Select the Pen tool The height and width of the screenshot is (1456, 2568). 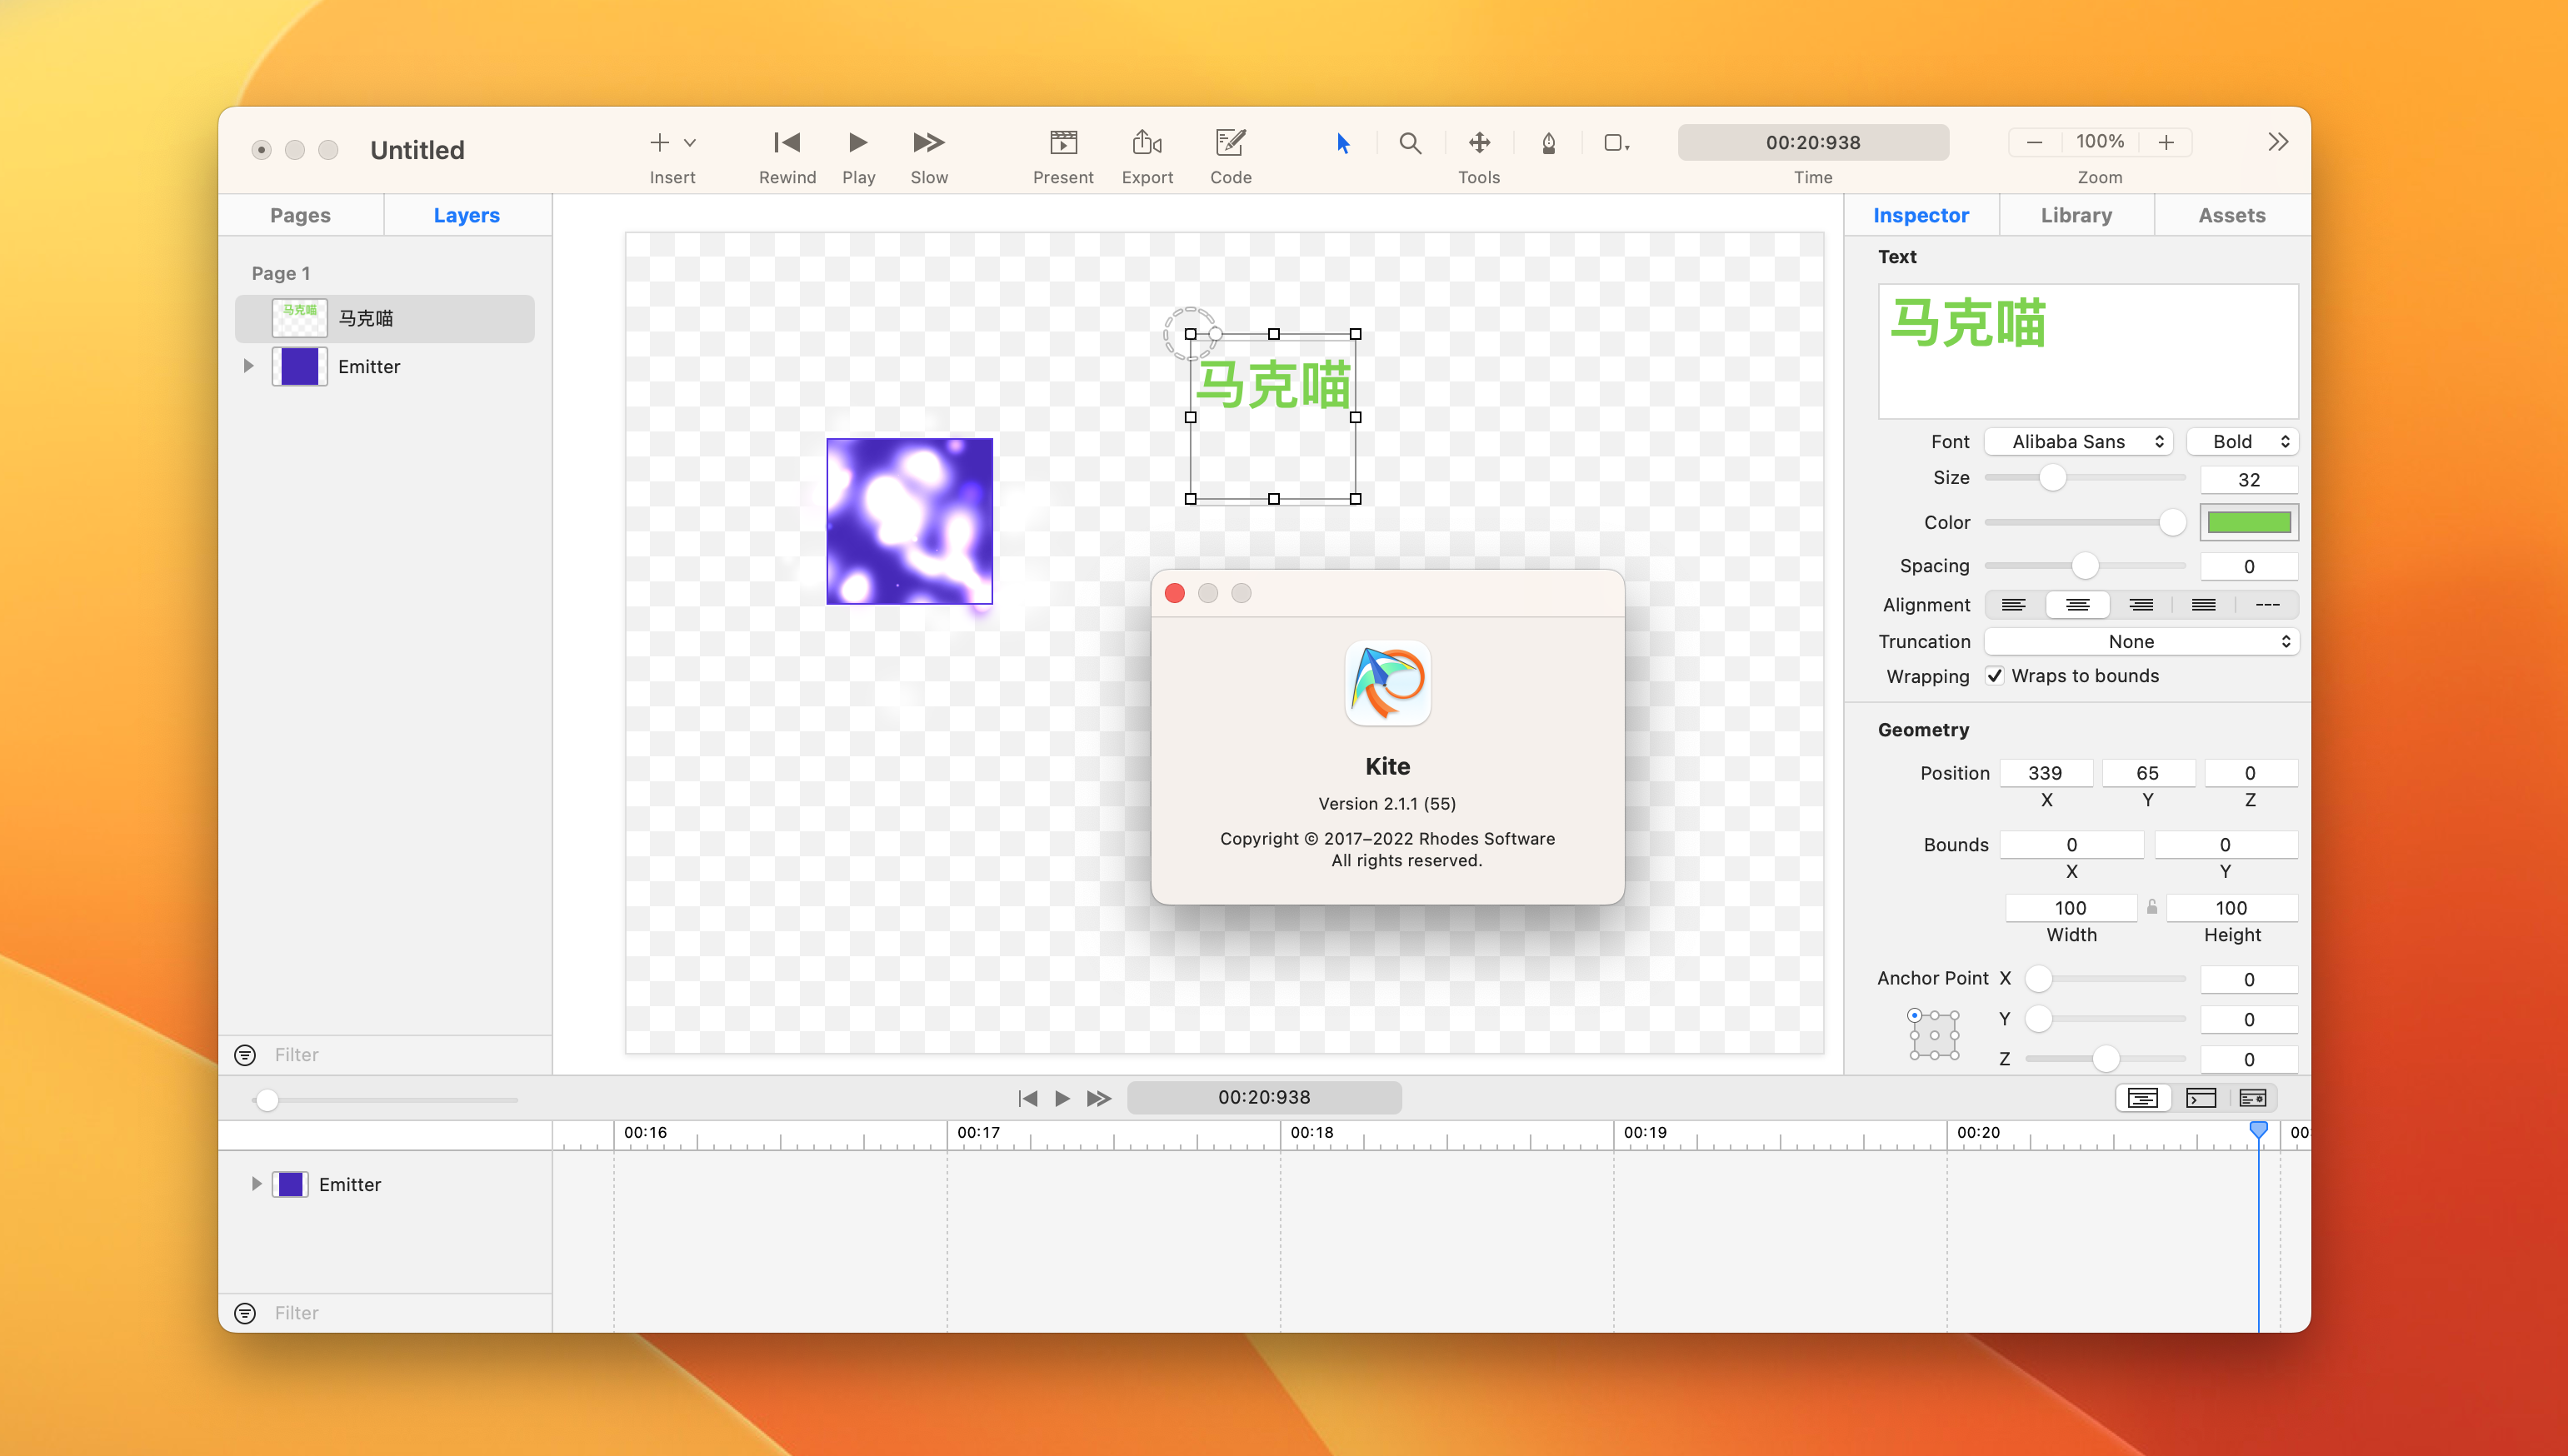[1548, 143]
